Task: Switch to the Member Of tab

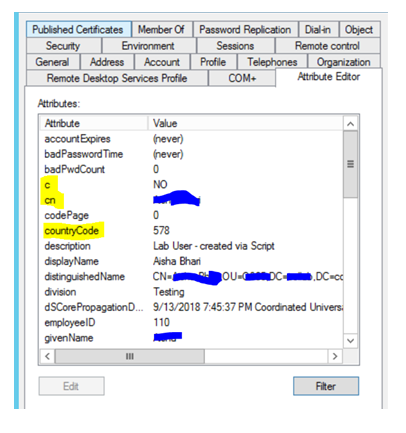Action: [162, 29]
